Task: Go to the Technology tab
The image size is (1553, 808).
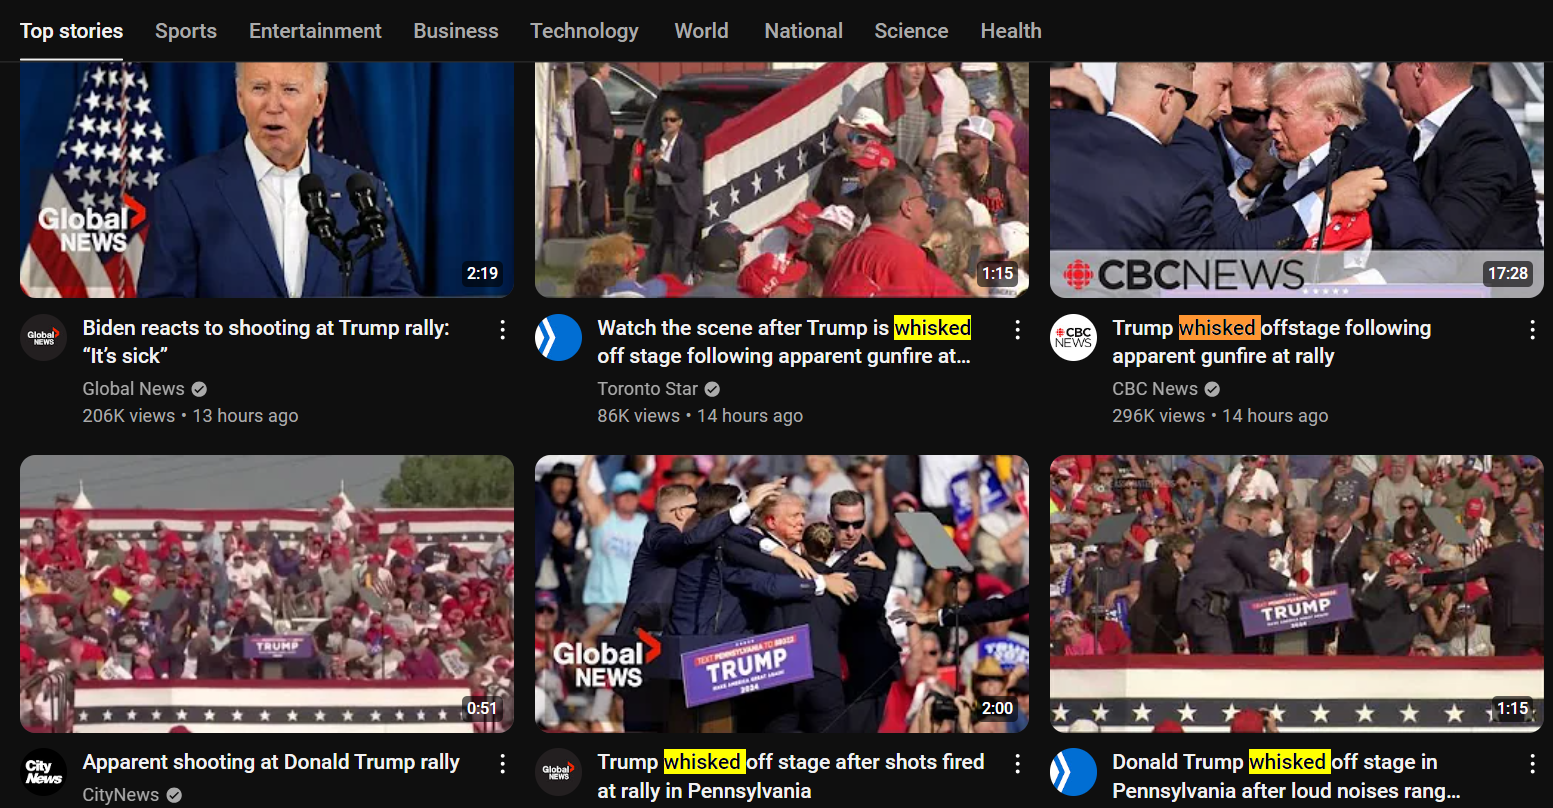Action: coord(585,31)
